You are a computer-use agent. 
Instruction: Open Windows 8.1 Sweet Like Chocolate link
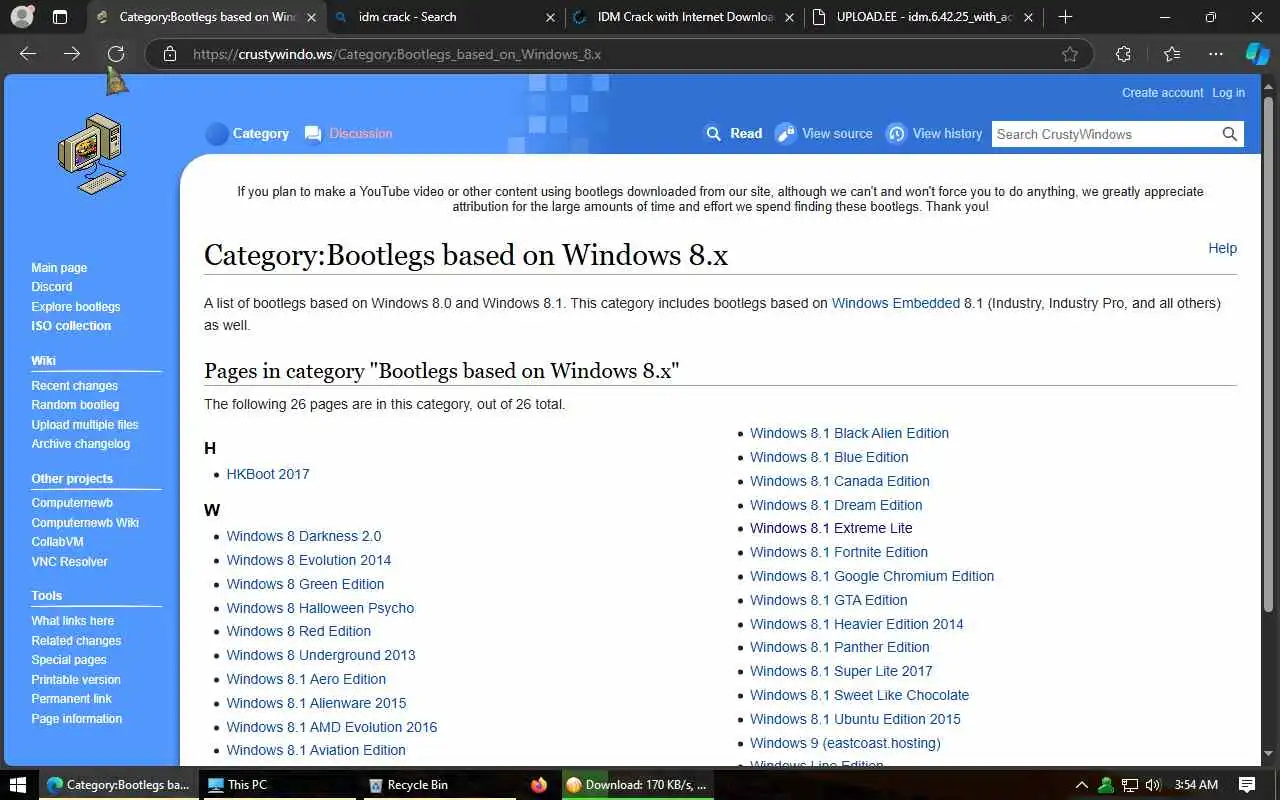pyautogui.click(x=859, y=695)
